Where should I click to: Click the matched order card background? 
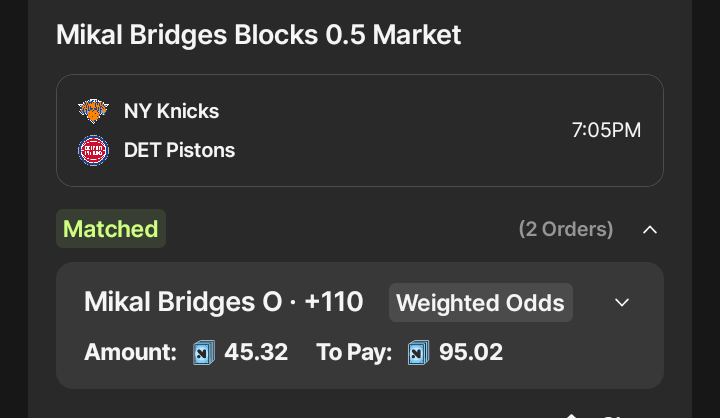[360, 326]
